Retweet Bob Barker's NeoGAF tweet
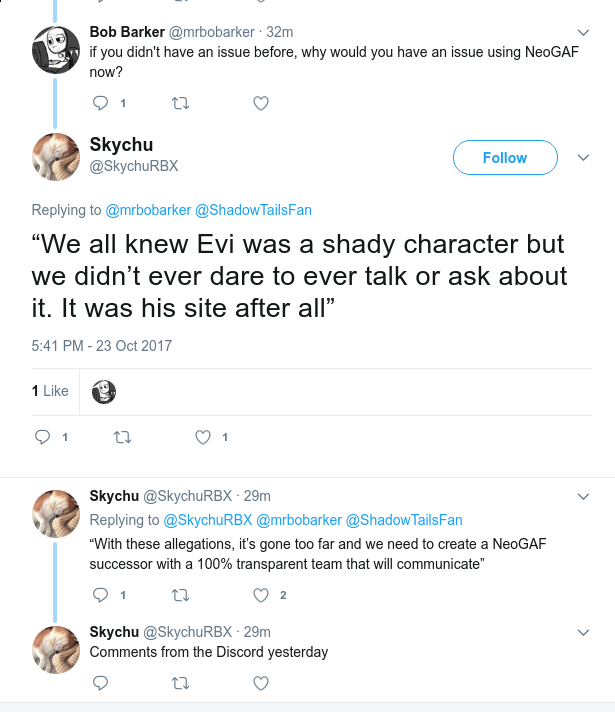The width and height of the screenshot is (615, 712). [x=180, y=104]
